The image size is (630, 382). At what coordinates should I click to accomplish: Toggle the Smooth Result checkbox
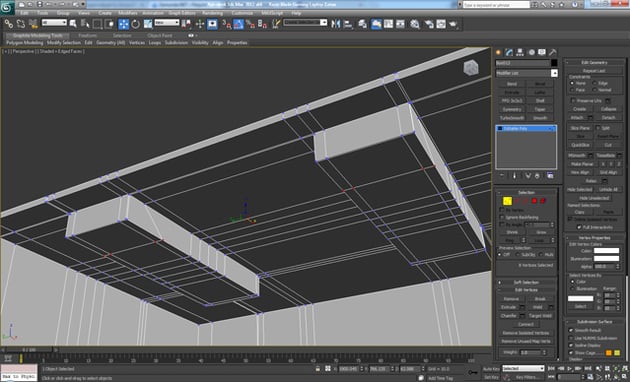click(x=571, y=330)
